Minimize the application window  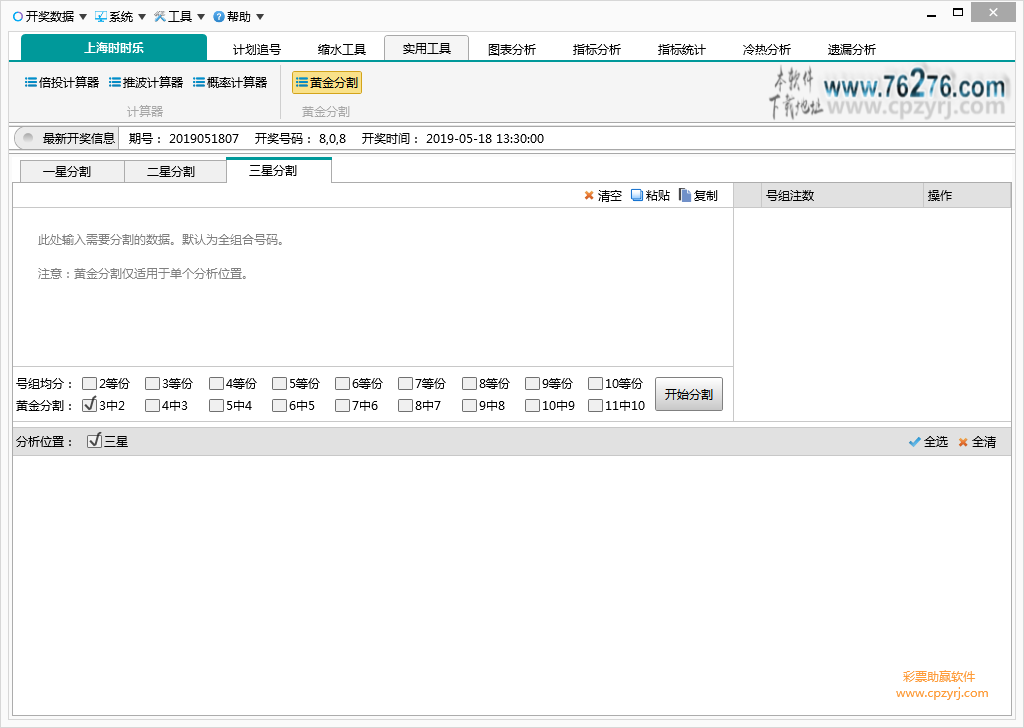932,14
